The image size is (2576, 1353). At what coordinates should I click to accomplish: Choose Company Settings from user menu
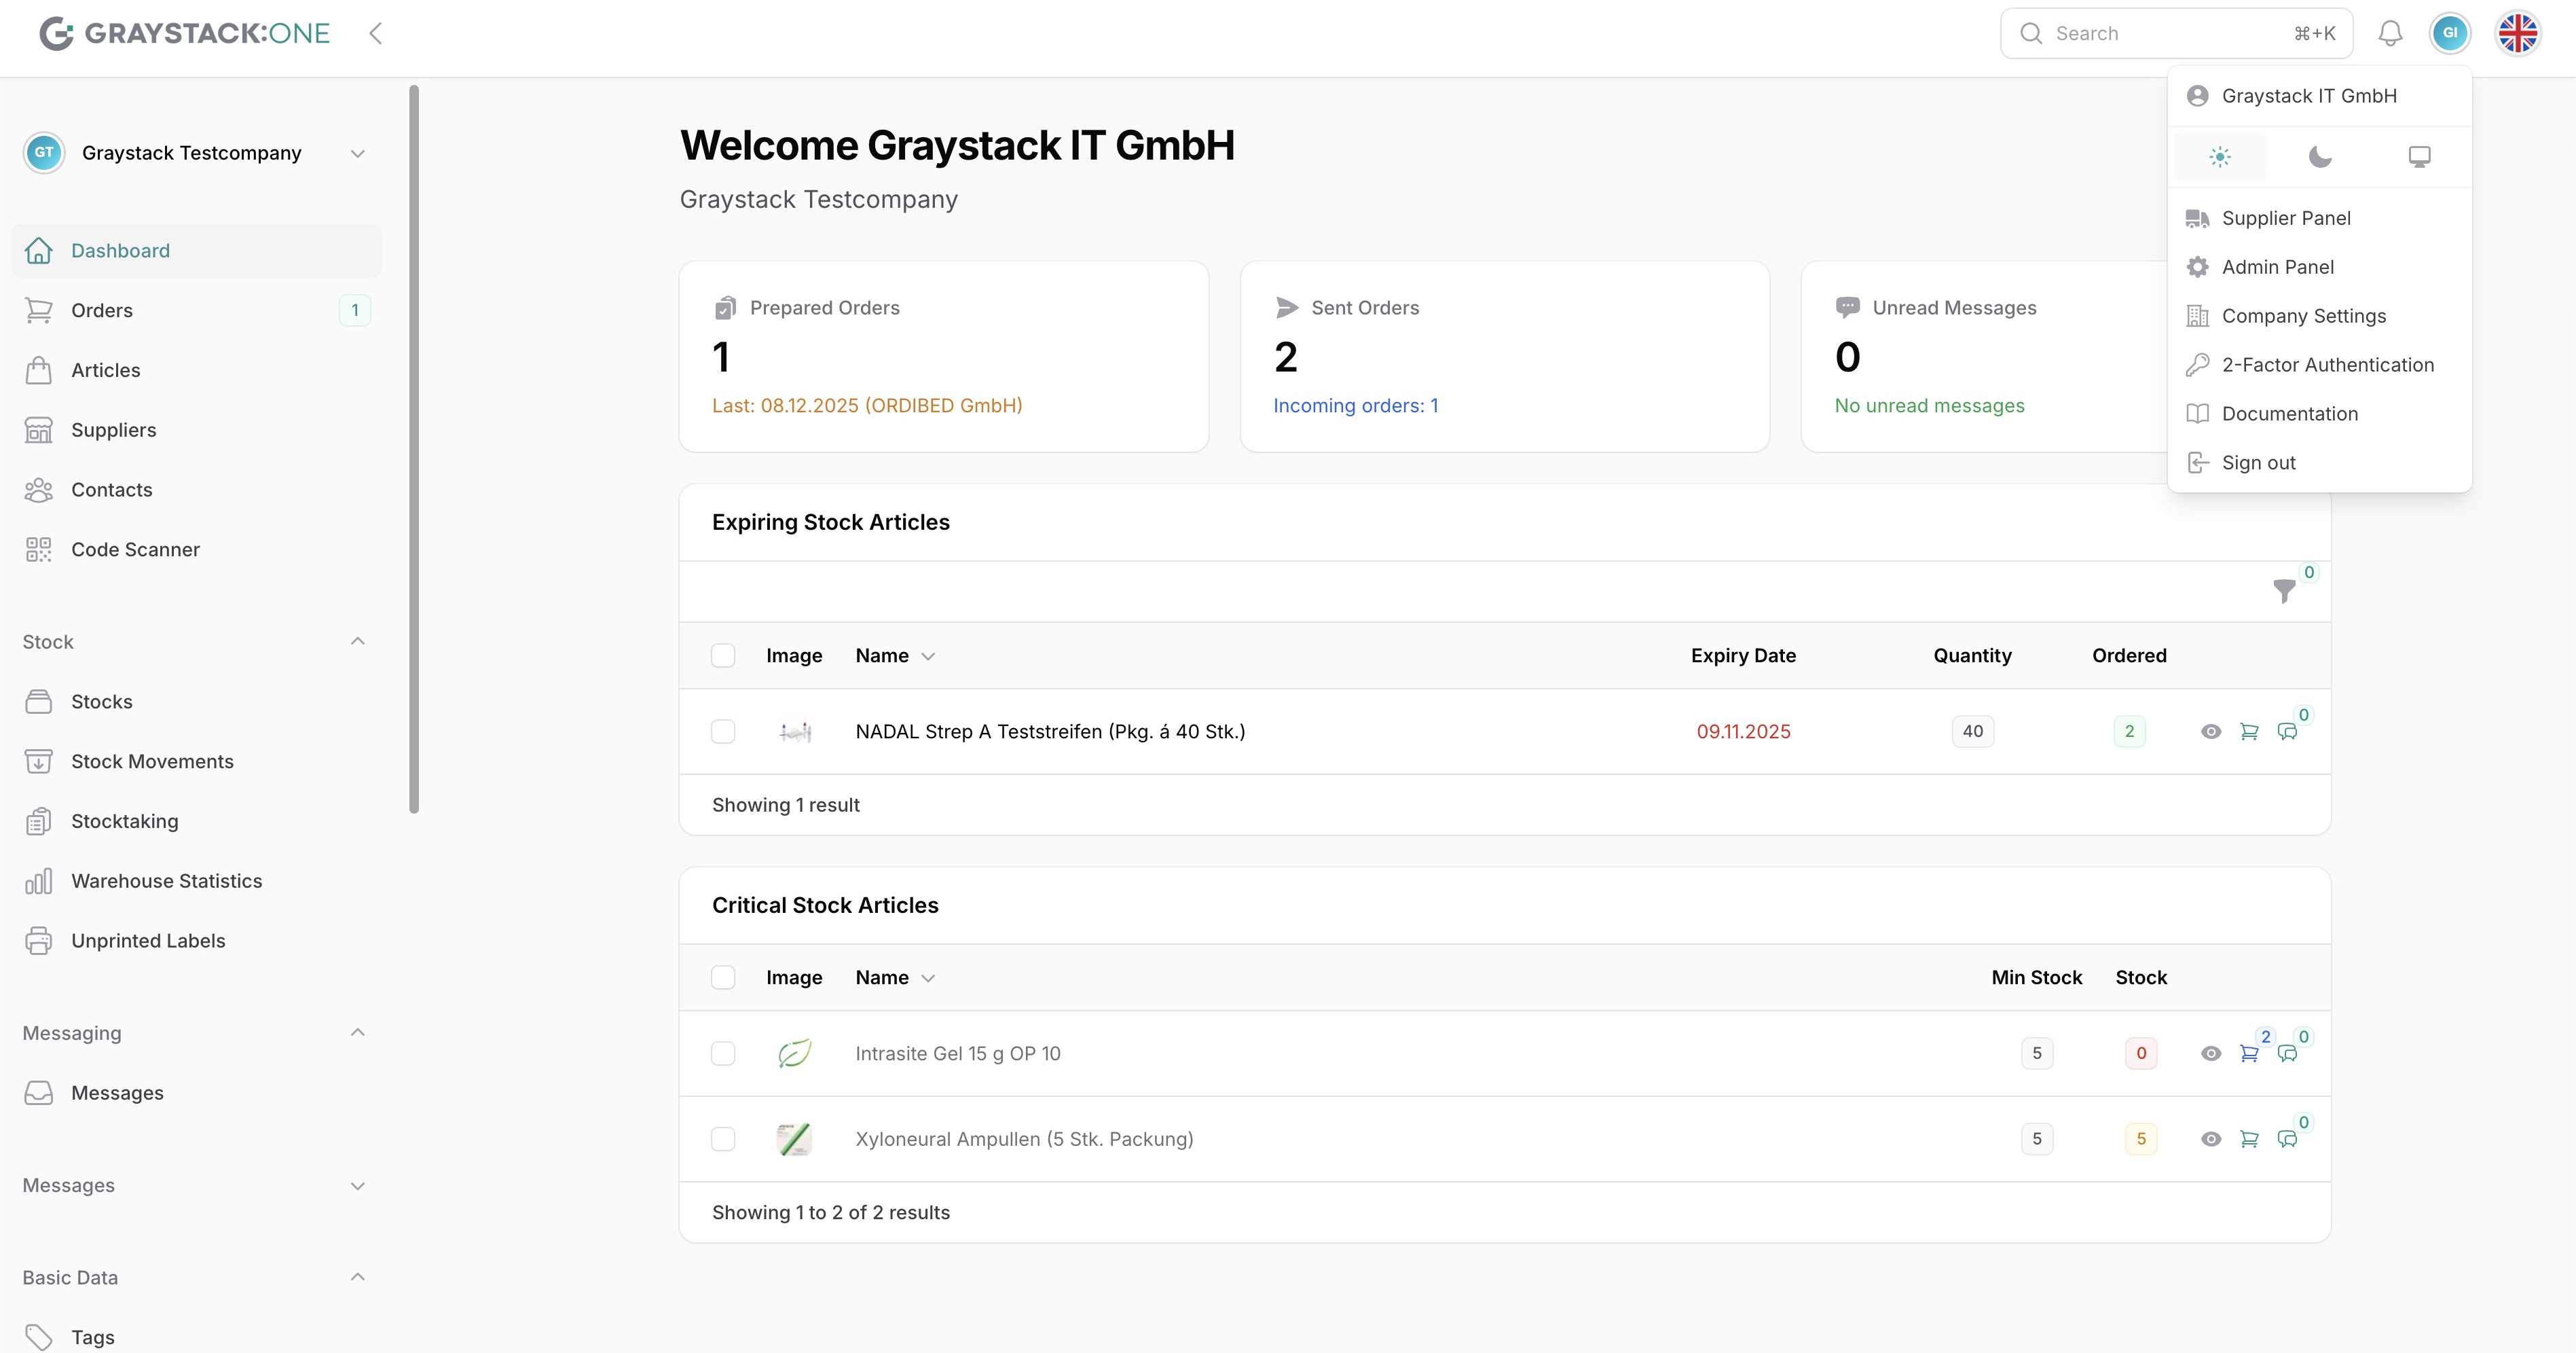[2303, 316]
